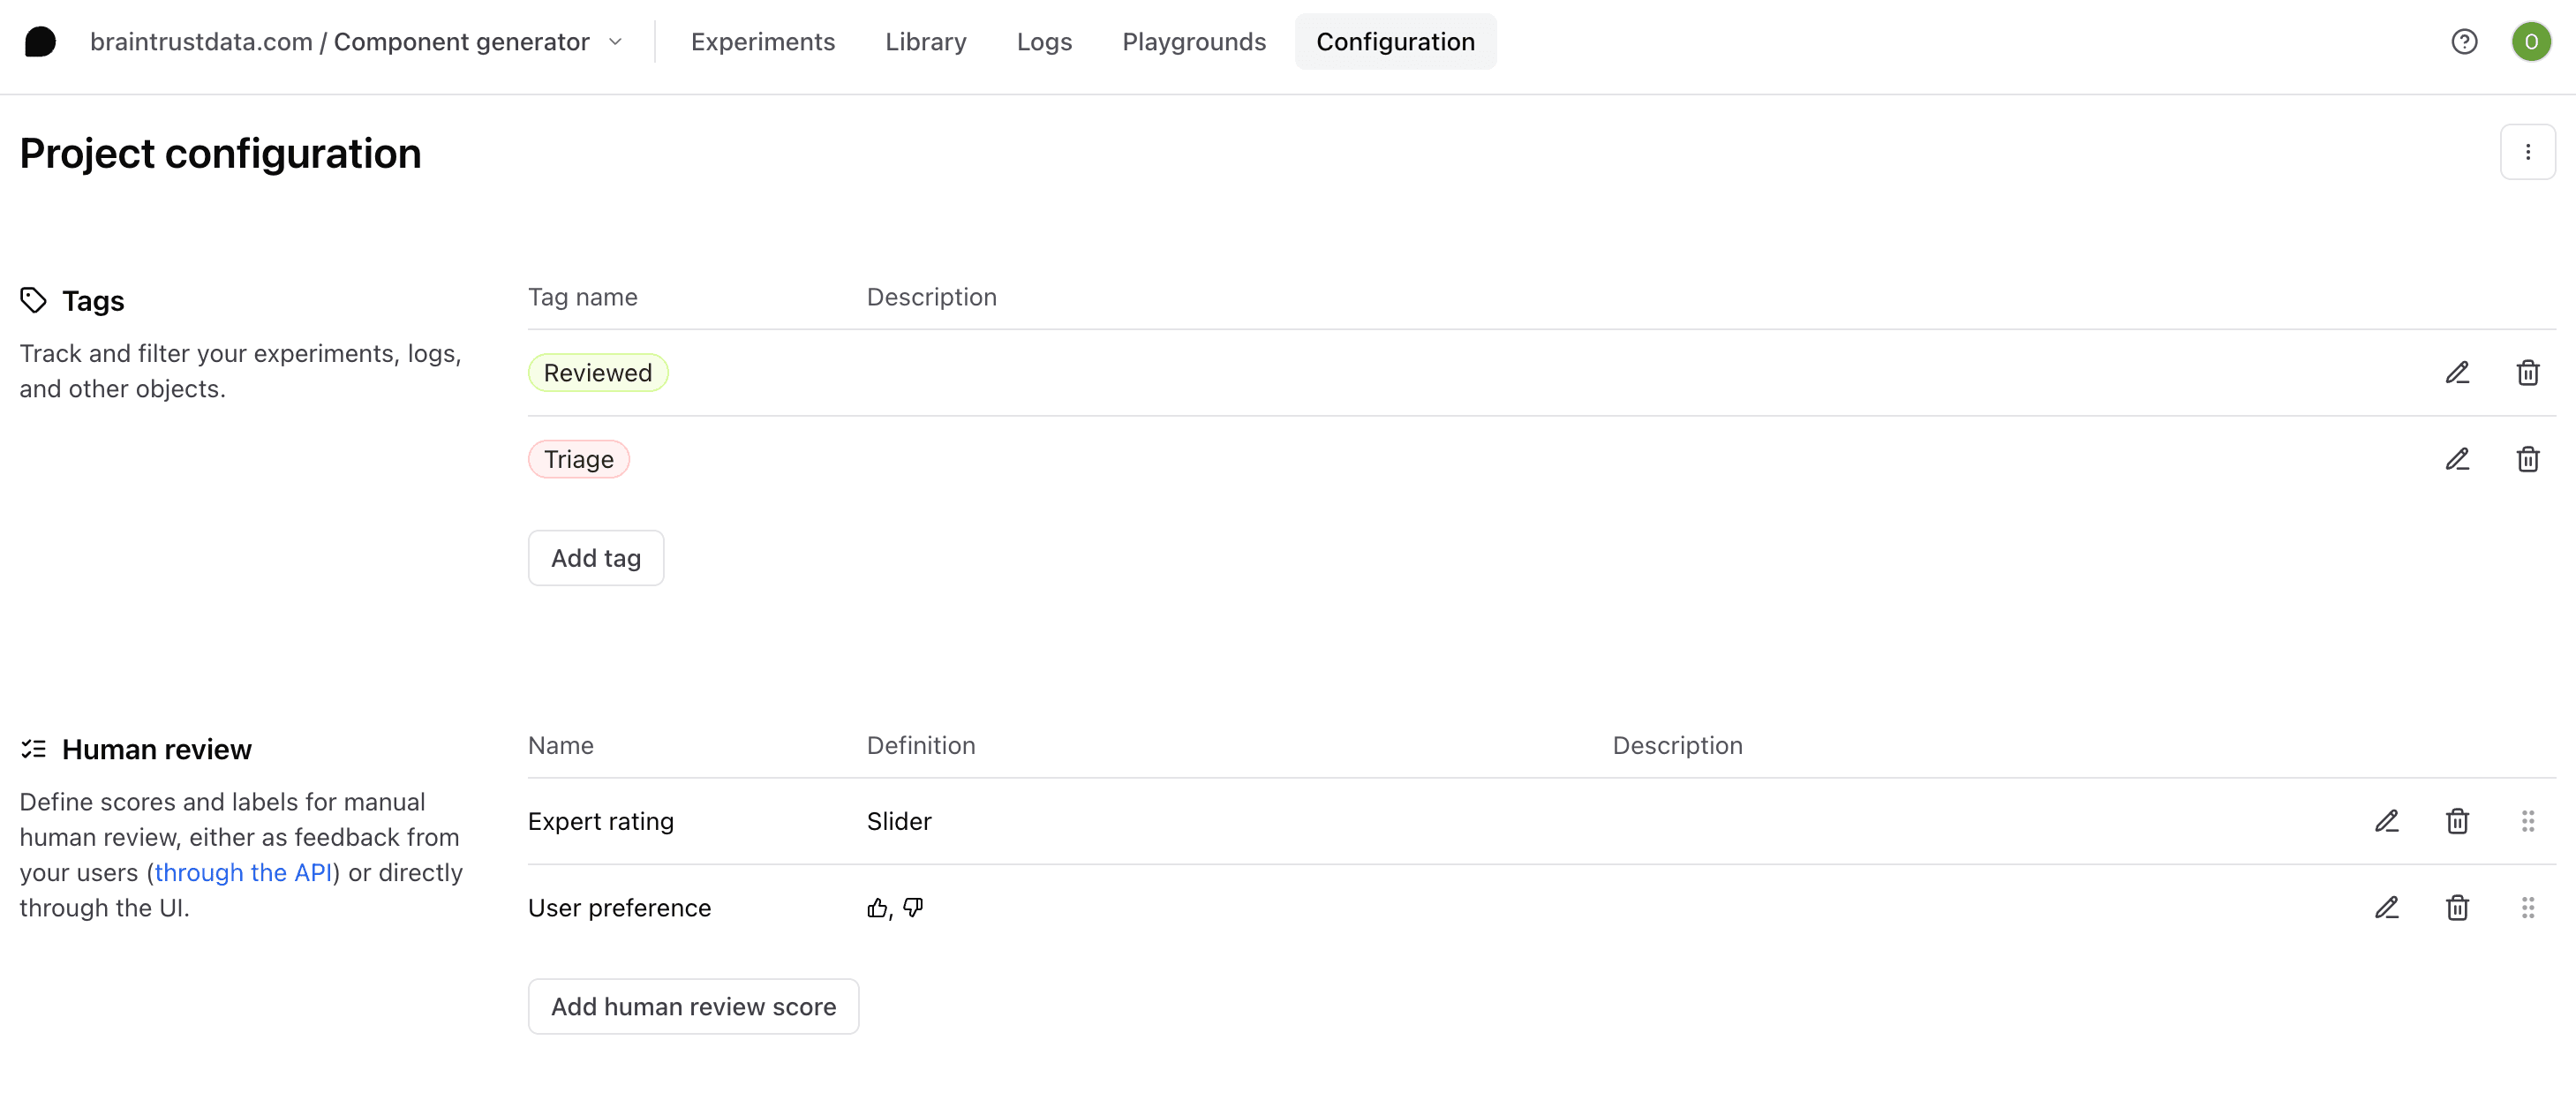Select the thumbs up in User preference definition
The image size is (2576, 1093).
click(x=877, y=908)
